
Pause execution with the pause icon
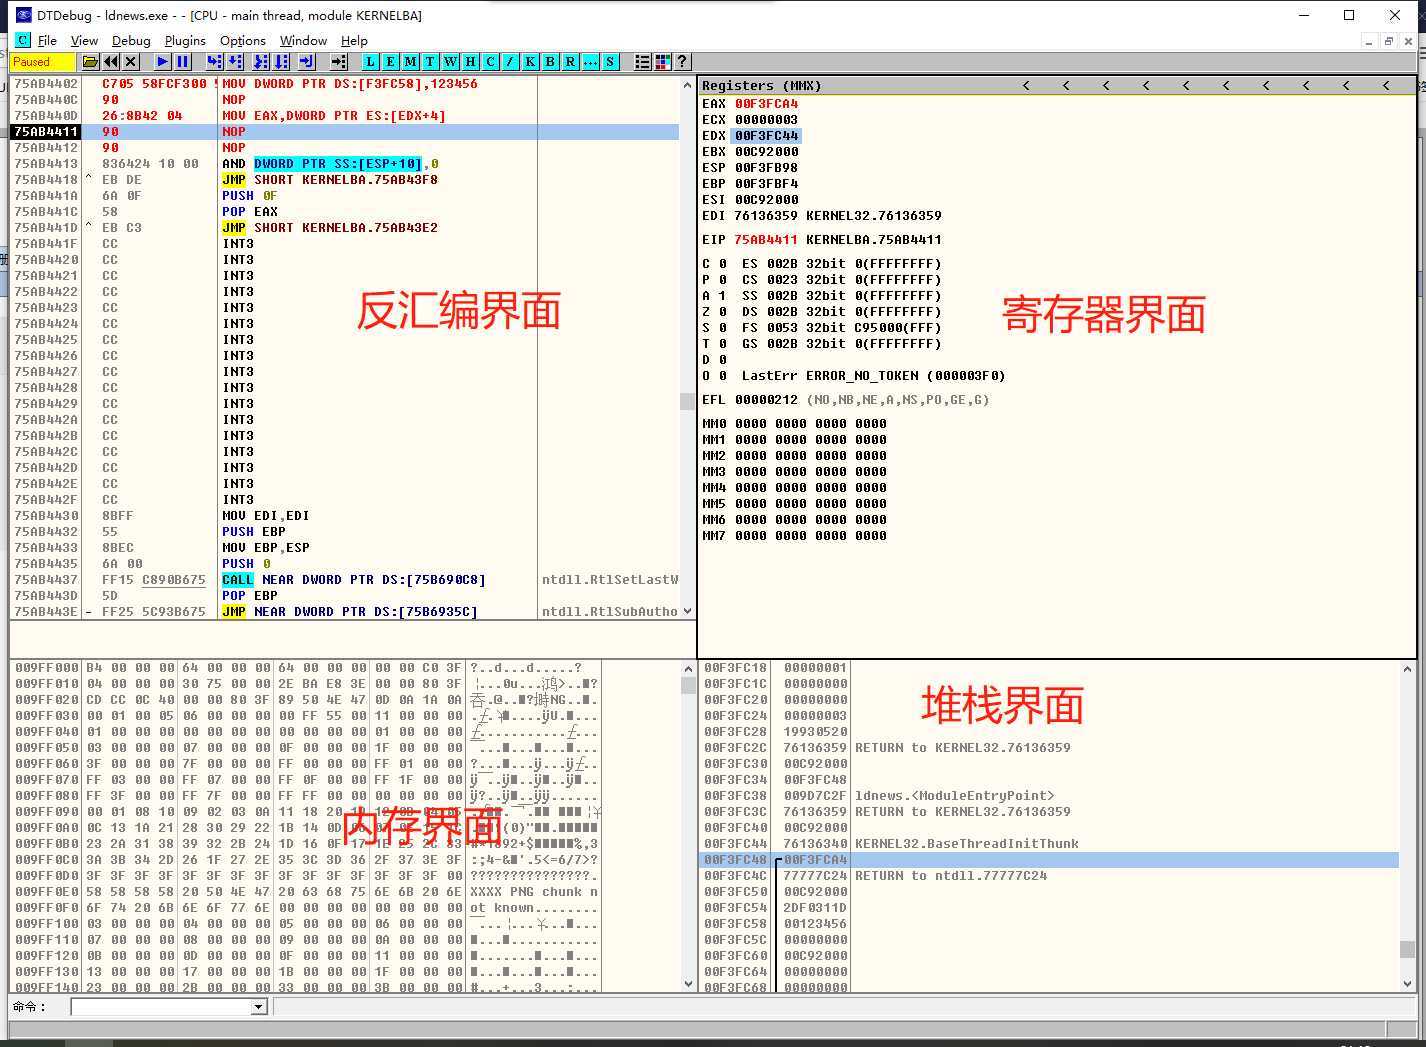click(182, 62)
